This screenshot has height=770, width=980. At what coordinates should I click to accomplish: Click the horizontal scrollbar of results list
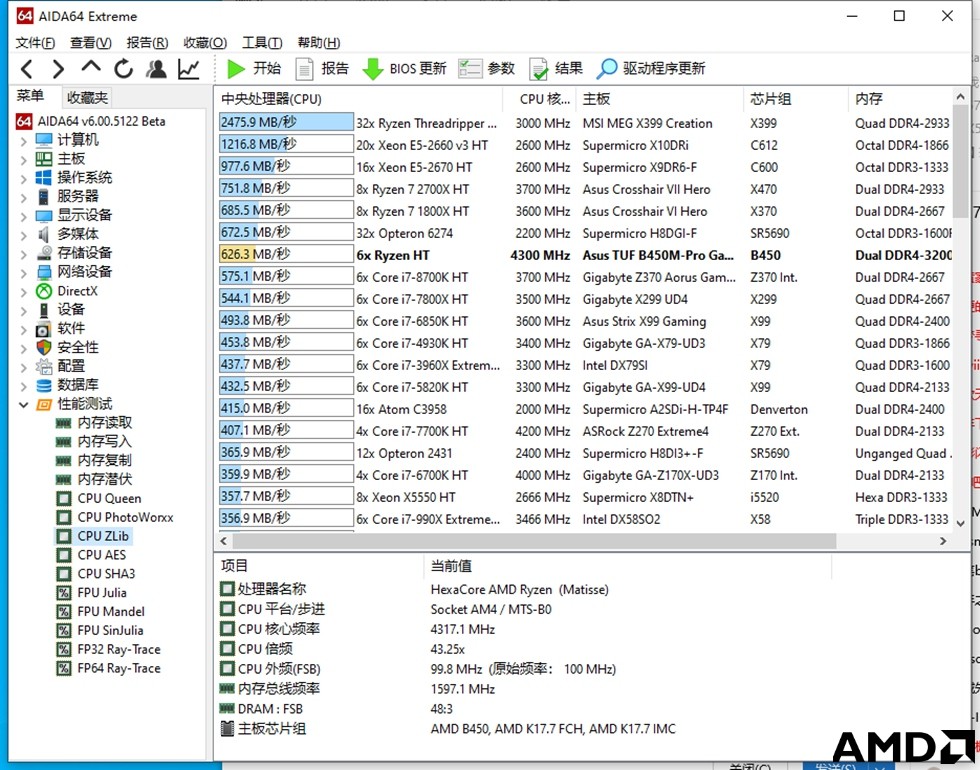tap(534, 541)
